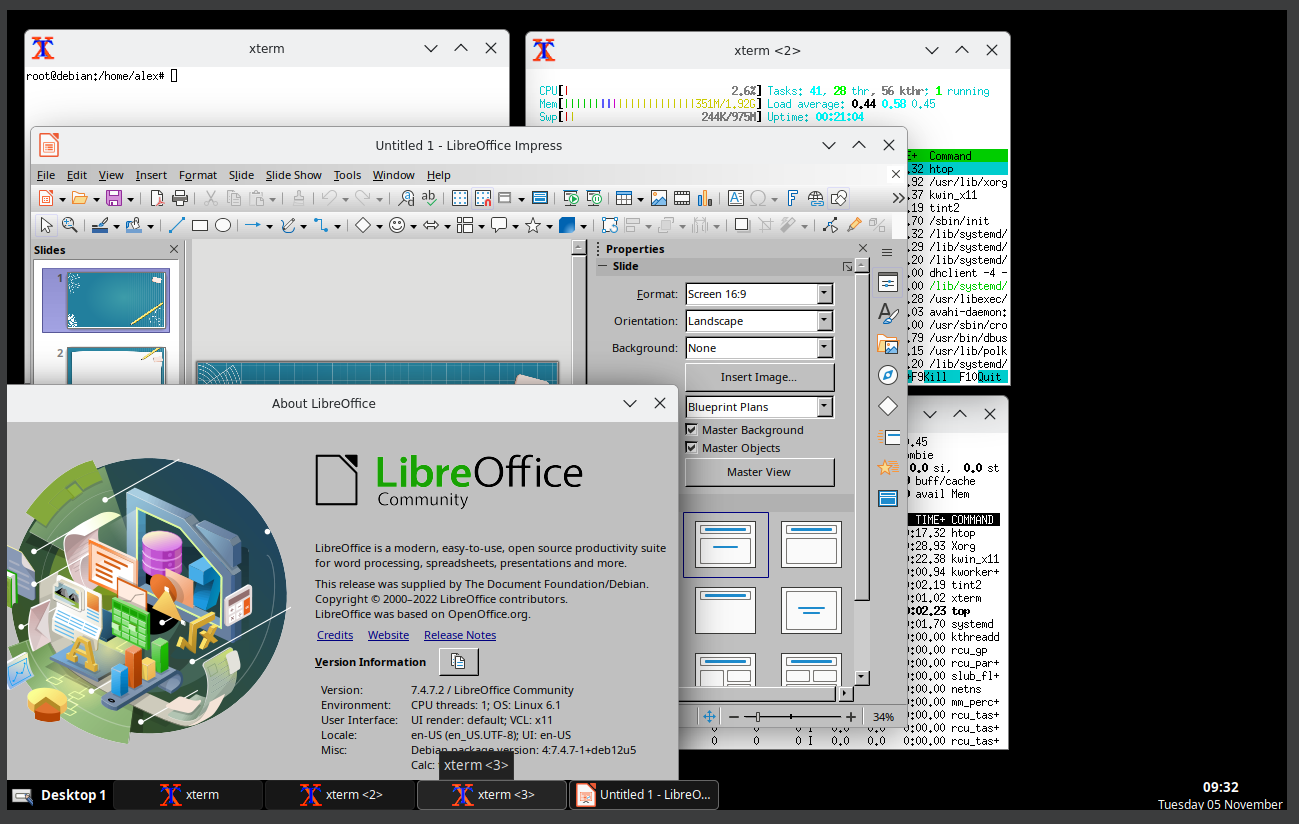Open the Styles sidebar deck
Screen dimensions: 1299x824
point(887,314)
